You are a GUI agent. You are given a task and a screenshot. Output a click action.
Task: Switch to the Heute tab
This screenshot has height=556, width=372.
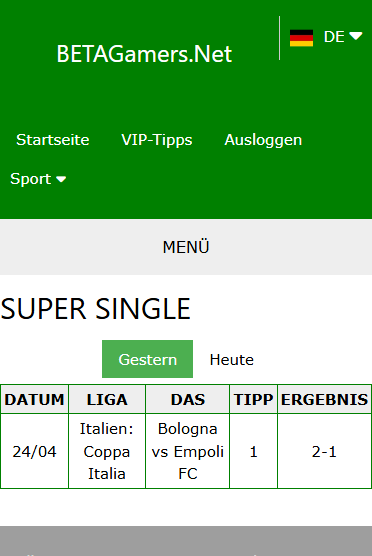(232, 360)
